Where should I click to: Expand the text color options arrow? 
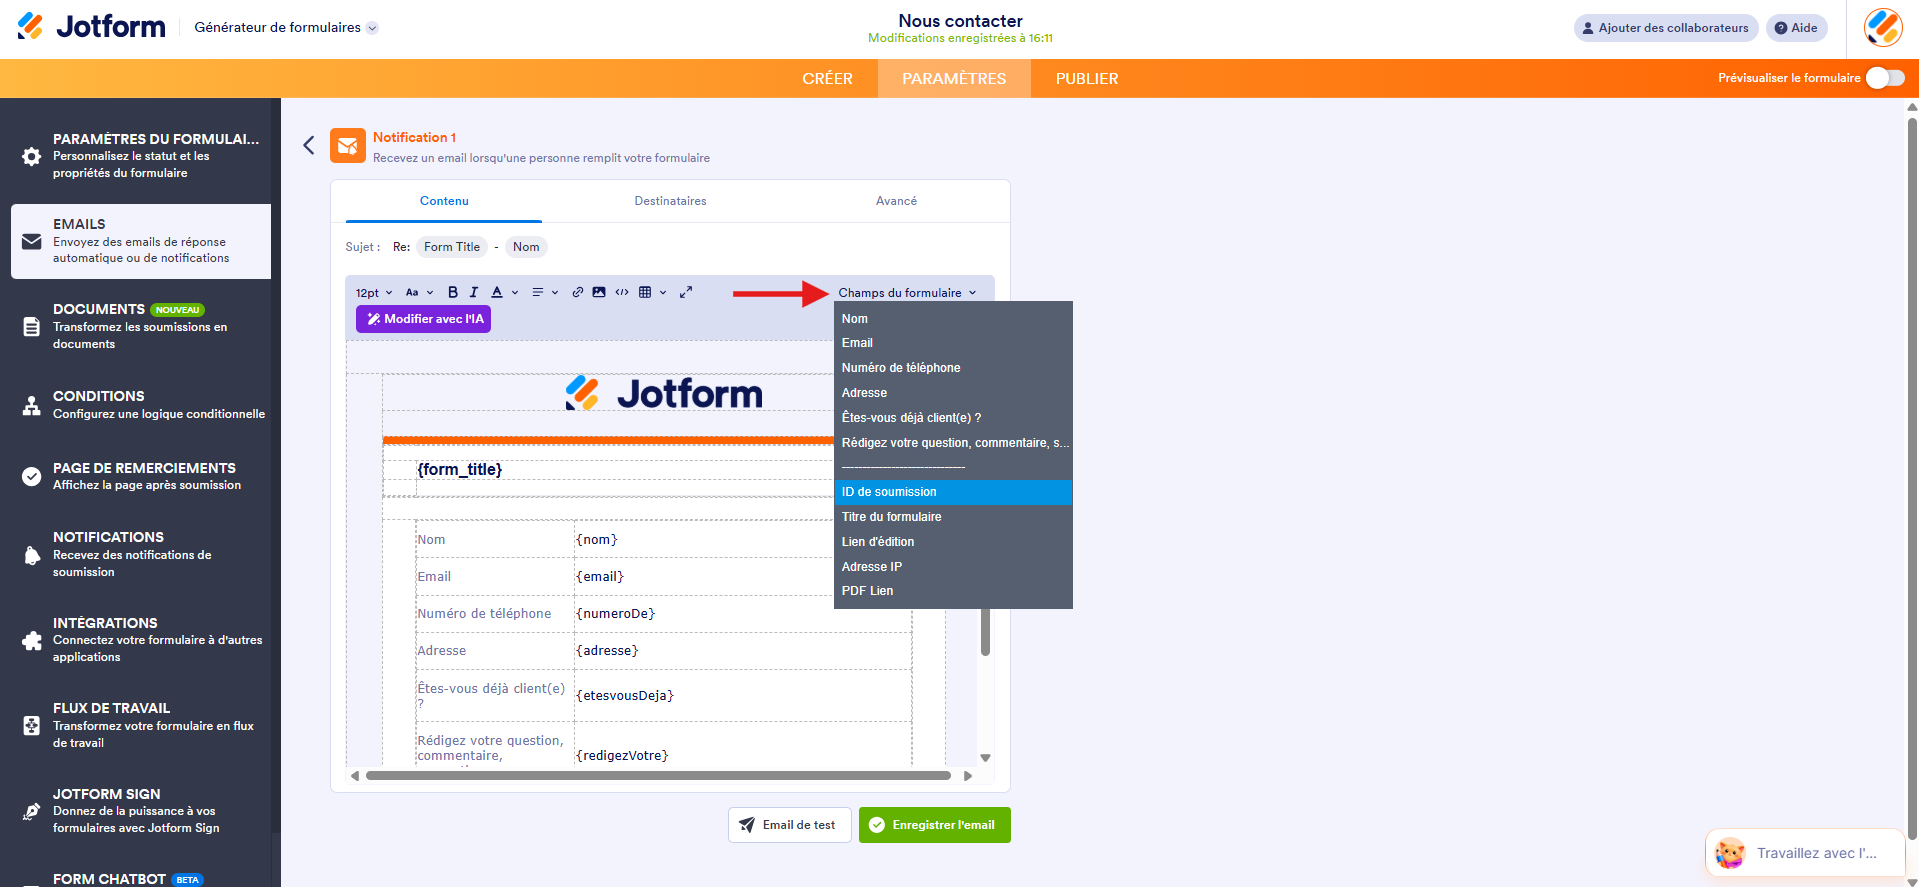[x=515, y=293]
